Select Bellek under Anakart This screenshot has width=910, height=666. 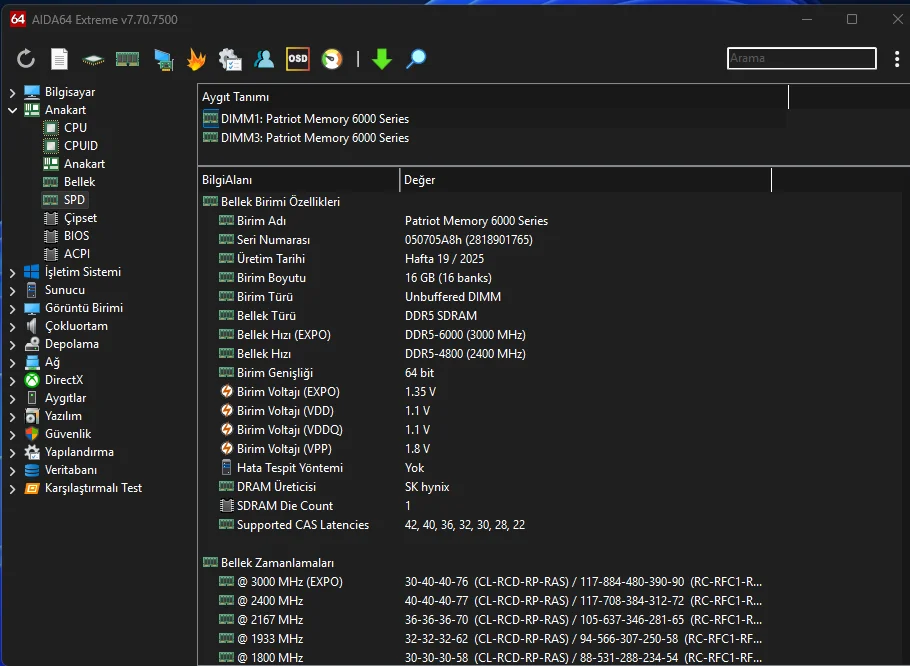(79, 182)
